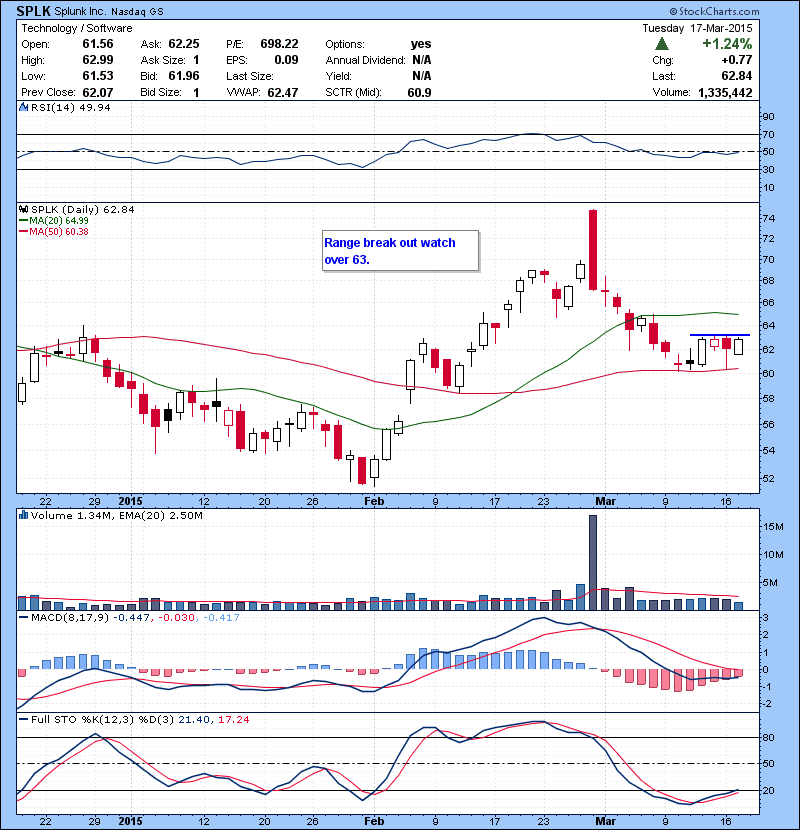Click the Annual Dividend label
Screen dimensions: 800x830
click(x=365, y=60)
